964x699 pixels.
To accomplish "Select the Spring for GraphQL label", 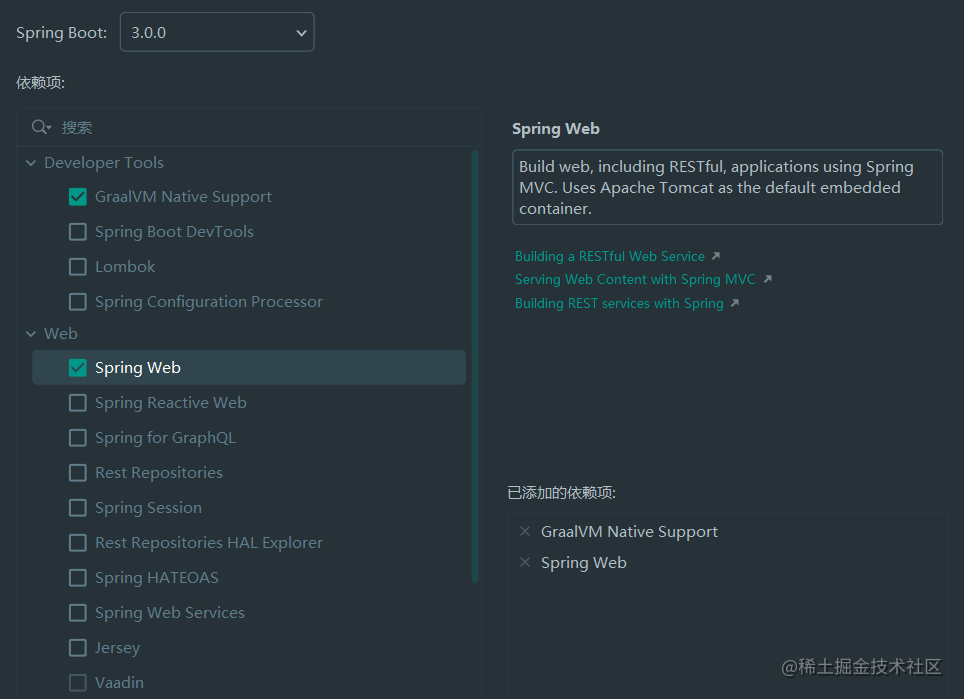I will pos(165,438).
